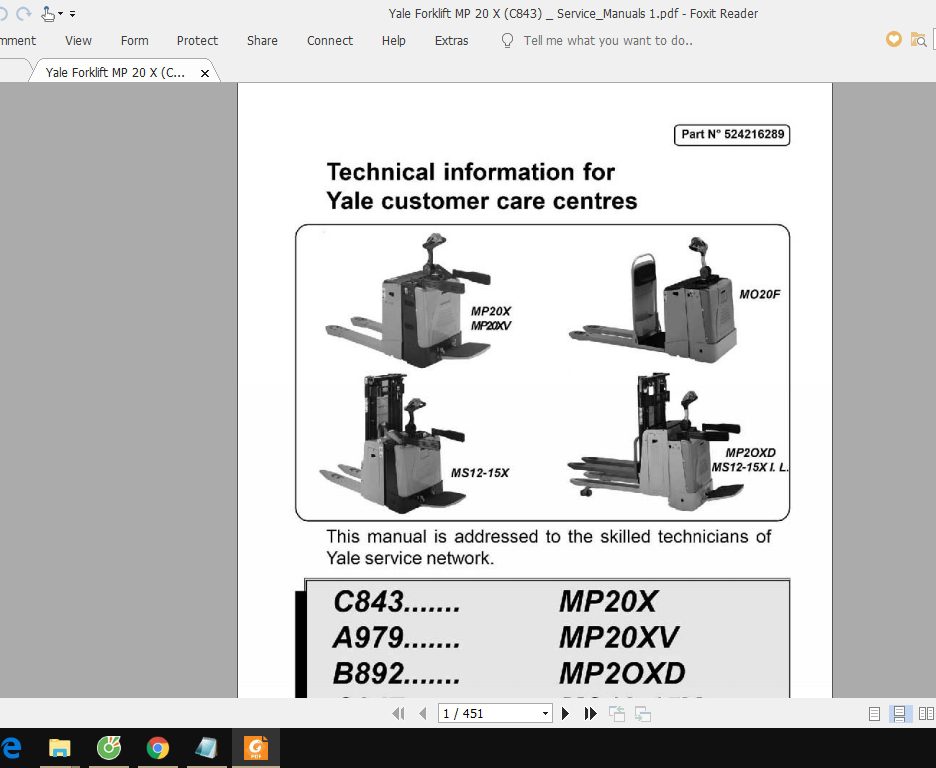Image resolution: width=936 pixels, height=768 pixels.
Task: Switch to single page view mode
Action: pyautogui.click(x=874, y=714)
